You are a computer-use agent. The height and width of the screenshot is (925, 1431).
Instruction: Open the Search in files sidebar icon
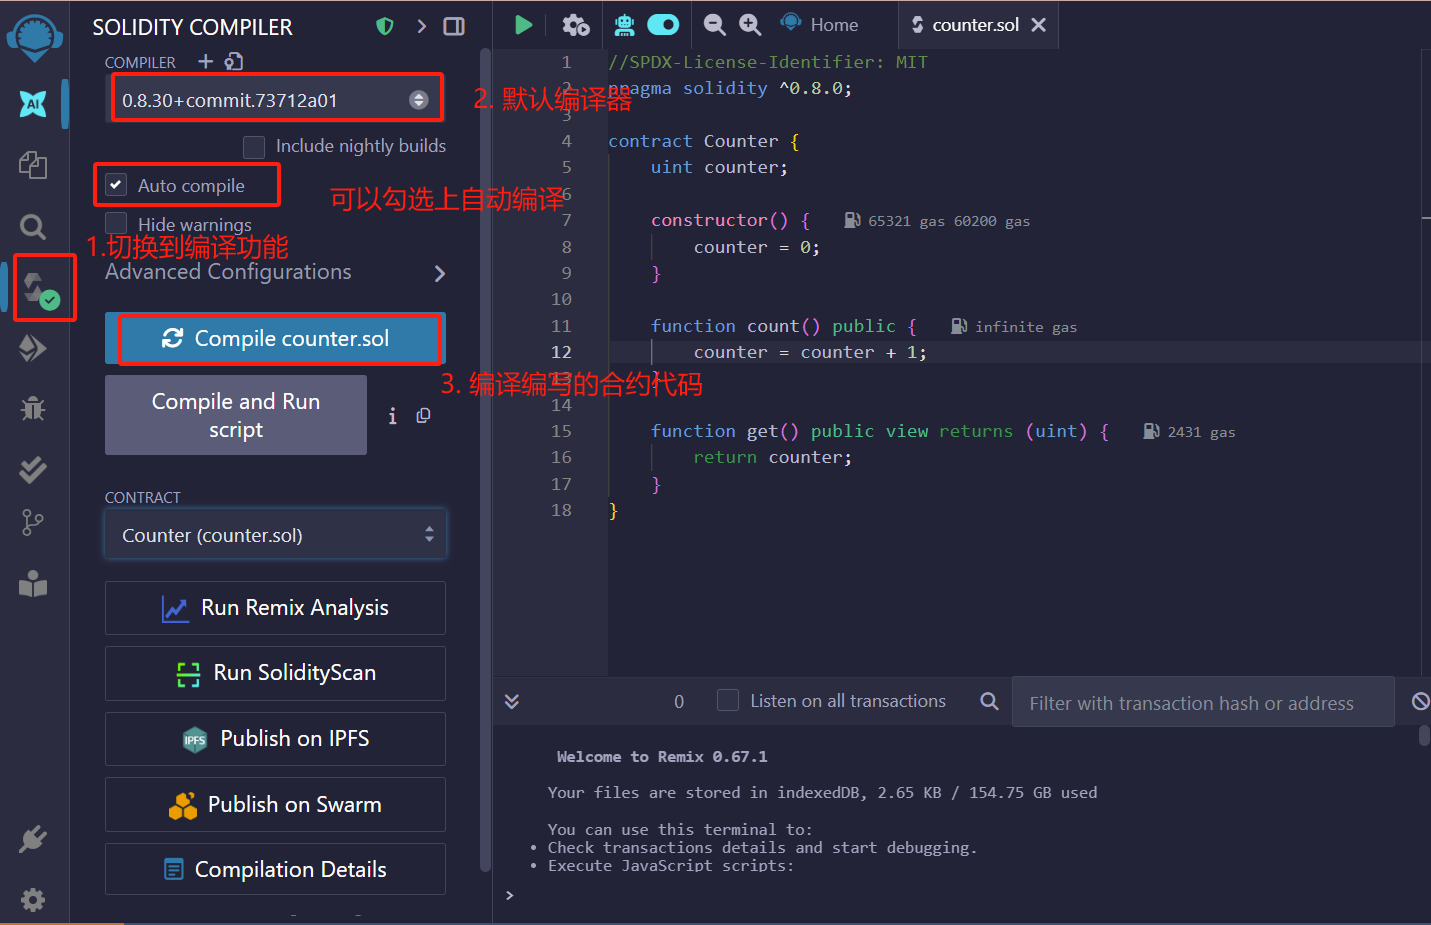[x=33, y=226]
